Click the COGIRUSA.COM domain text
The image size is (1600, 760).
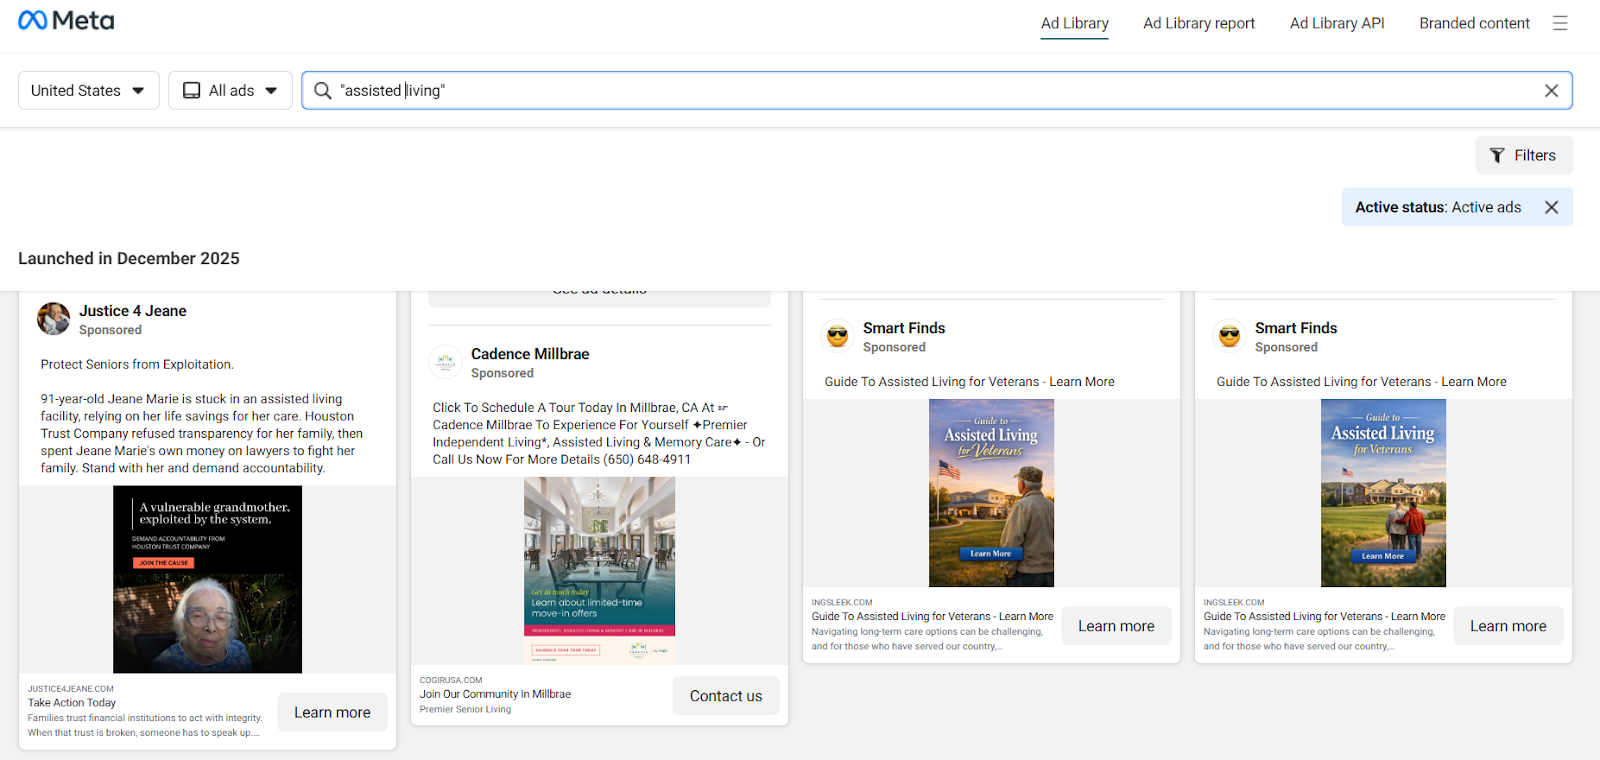pyautogui.click(x=451, y=680)
